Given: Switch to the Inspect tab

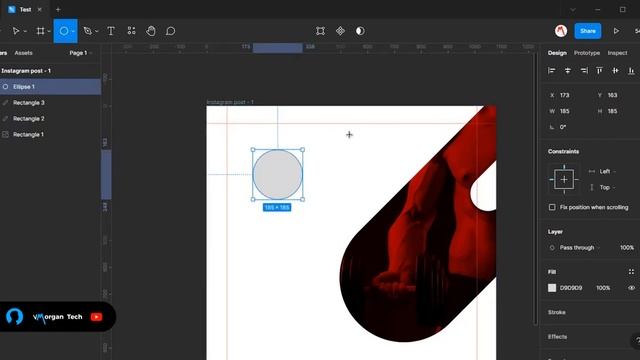Looking at the screenshot, I should [x=617, y=53].
